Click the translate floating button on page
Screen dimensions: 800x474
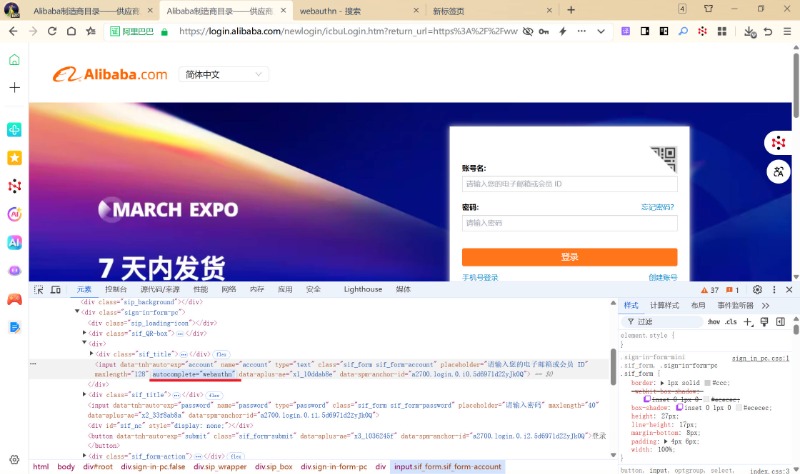779,172
